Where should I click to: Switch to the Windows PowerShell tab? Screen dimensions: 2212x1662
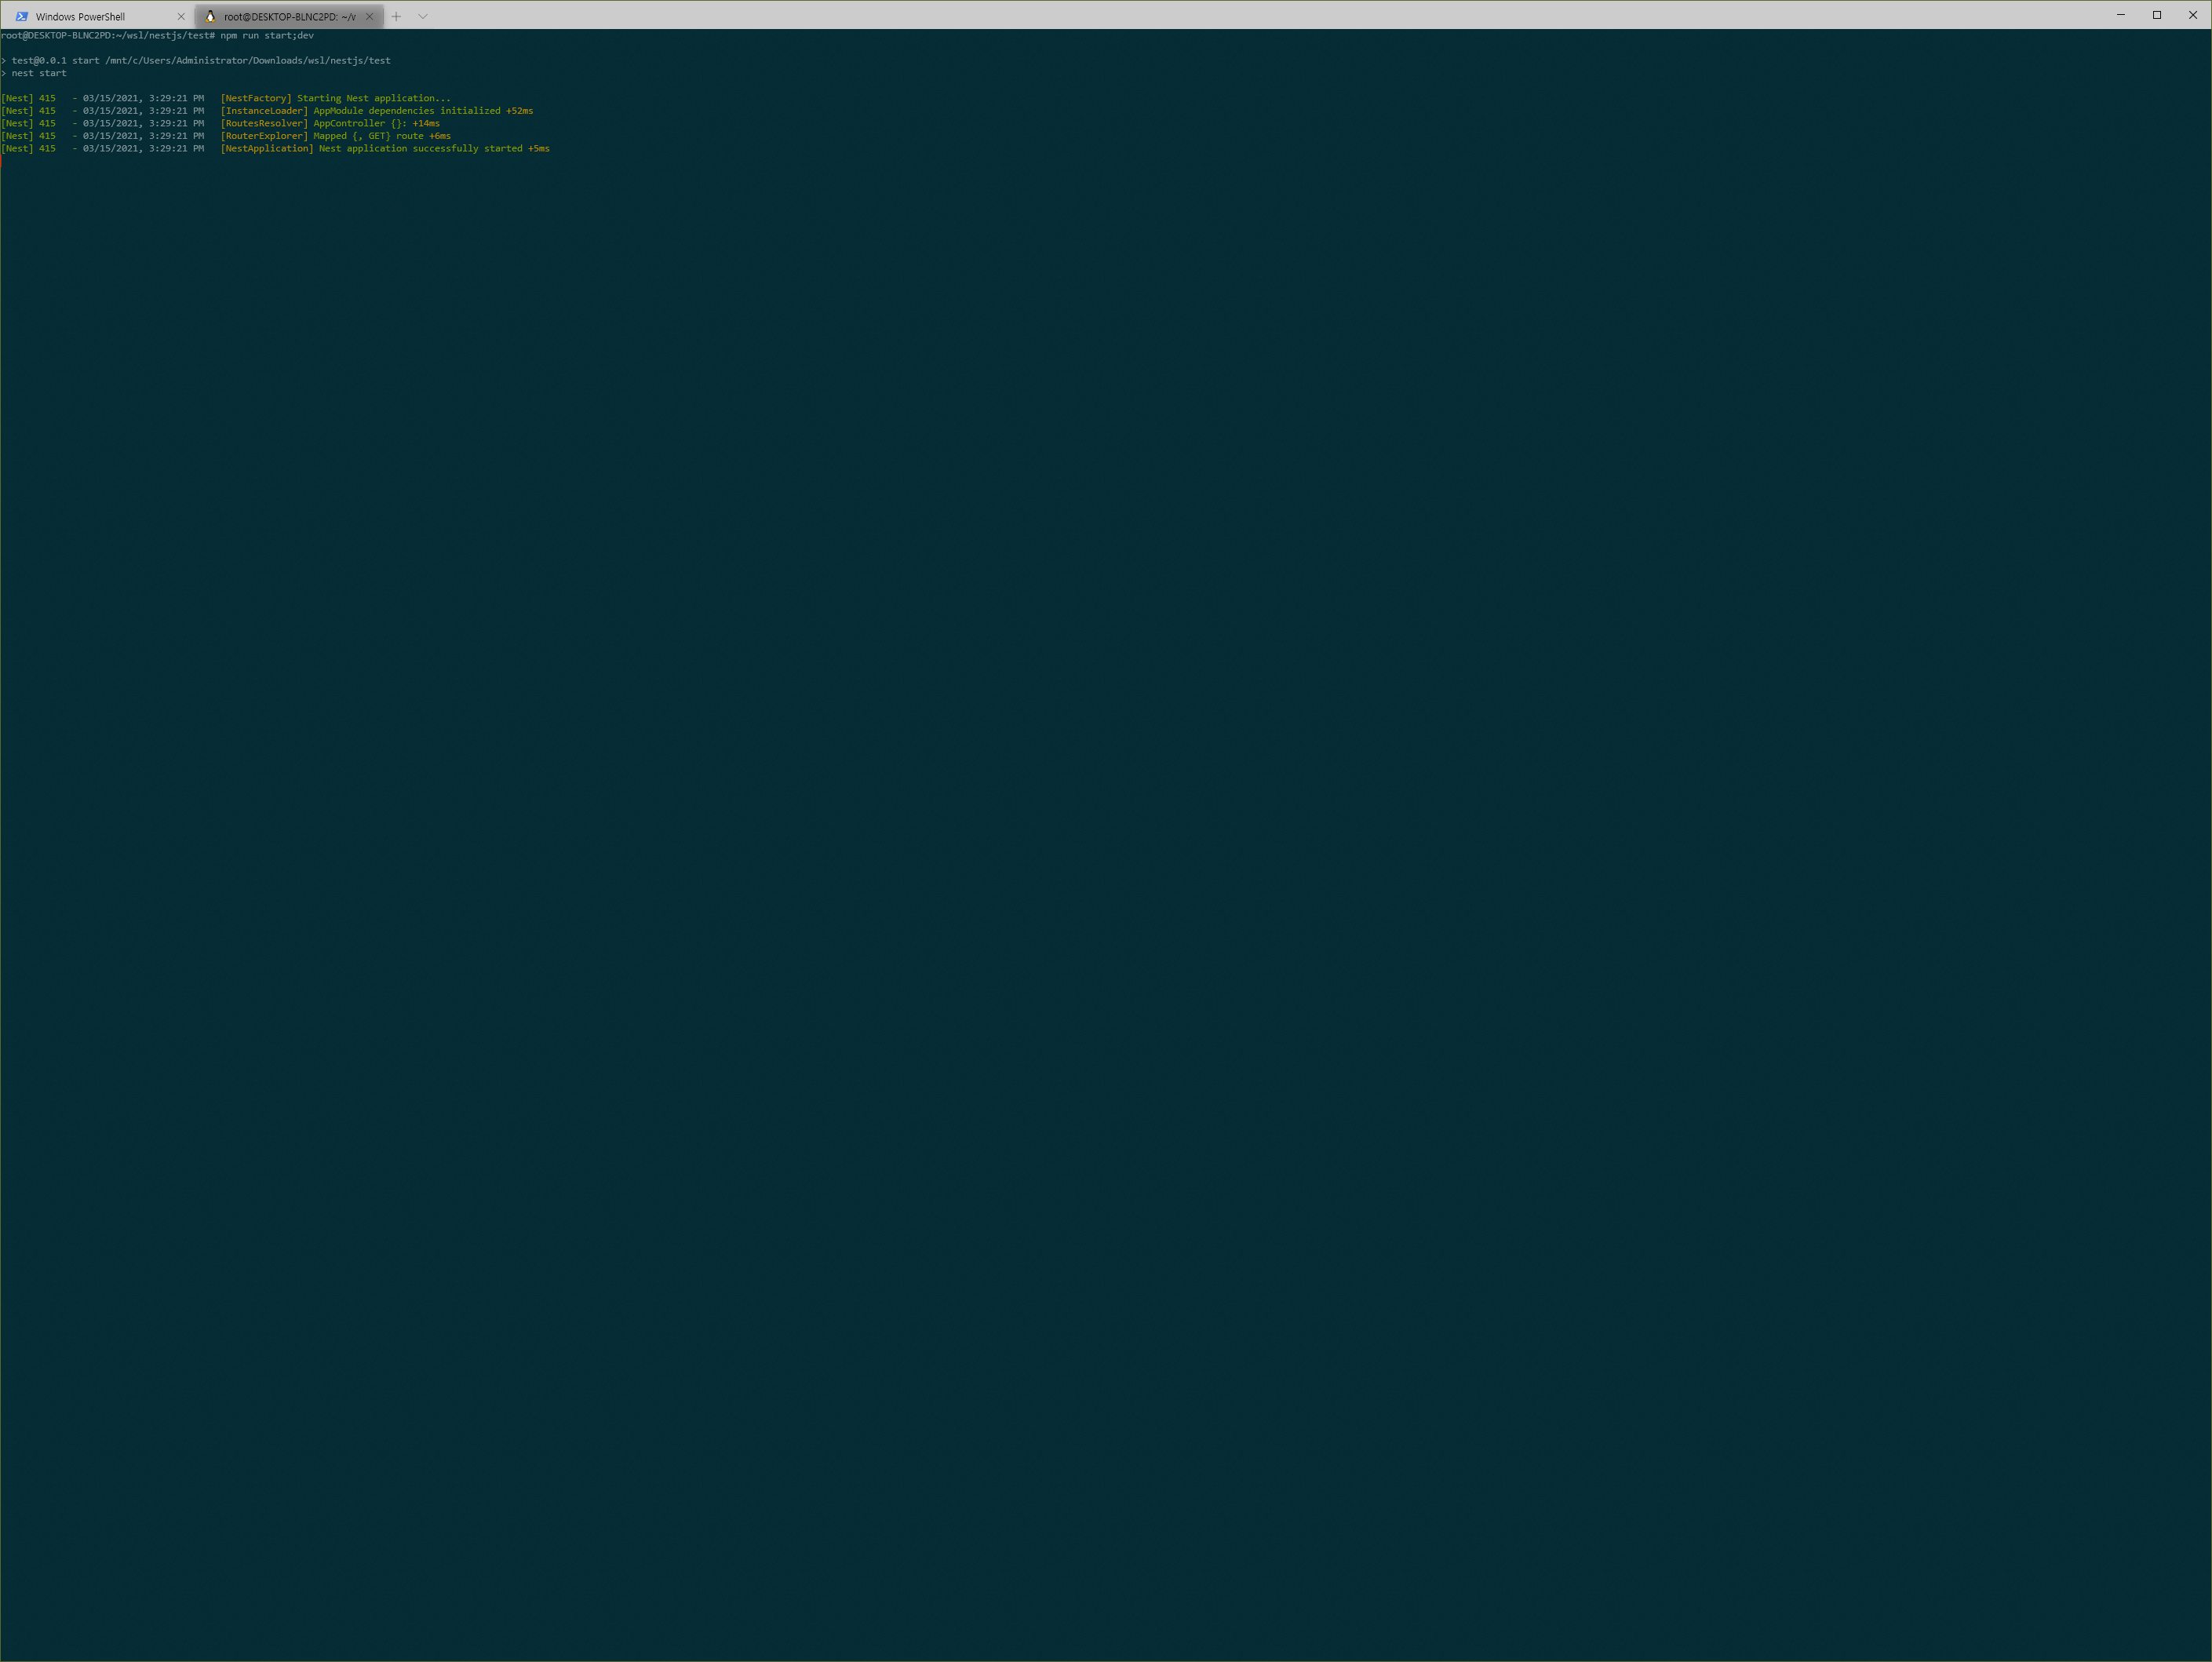pyautogui.click(x=80, y=17)
